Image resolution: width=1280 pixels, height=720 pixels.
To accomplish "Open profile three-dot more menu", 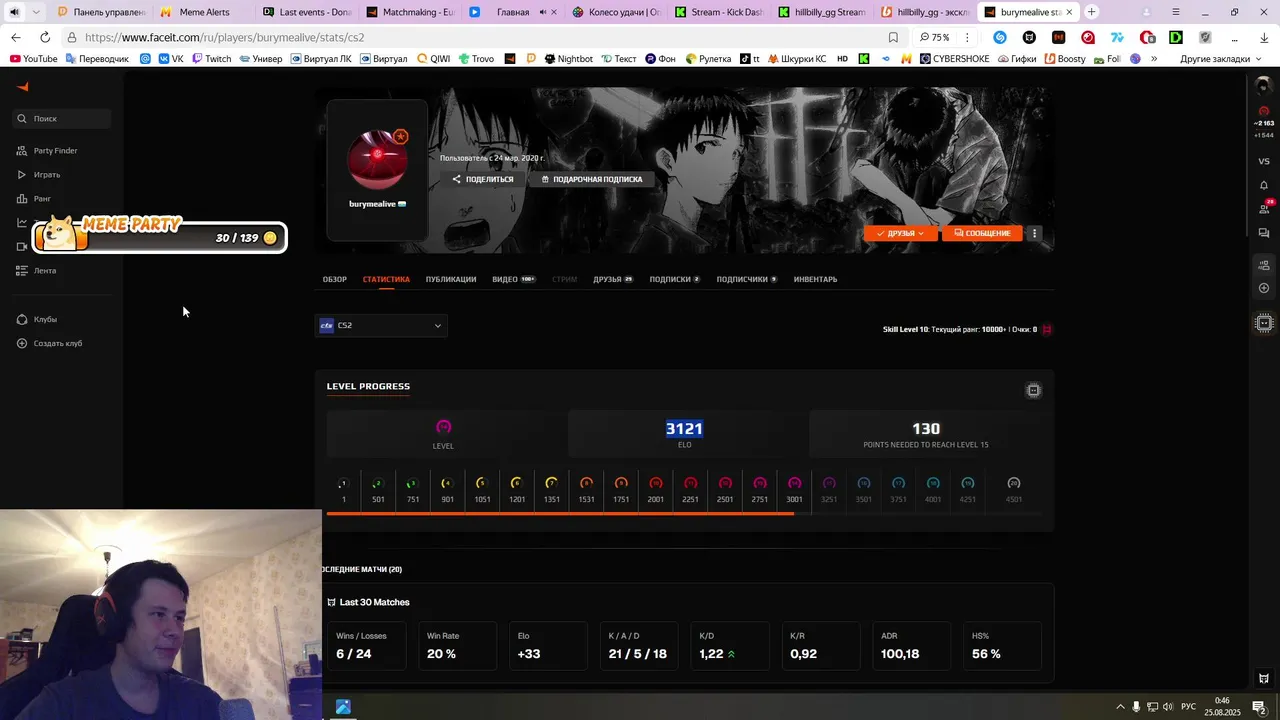I will pos(1035,233).
